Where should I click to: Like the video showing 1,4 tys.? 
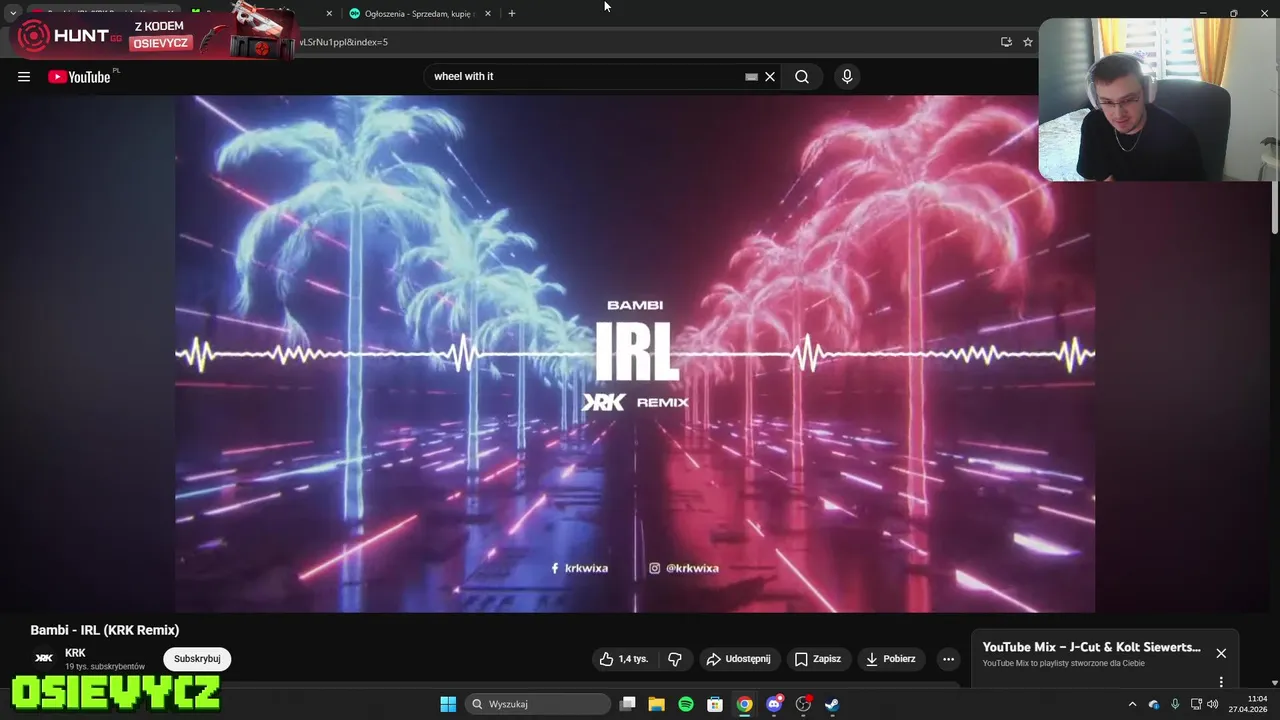pyautogui.click(x=624, y=659)
